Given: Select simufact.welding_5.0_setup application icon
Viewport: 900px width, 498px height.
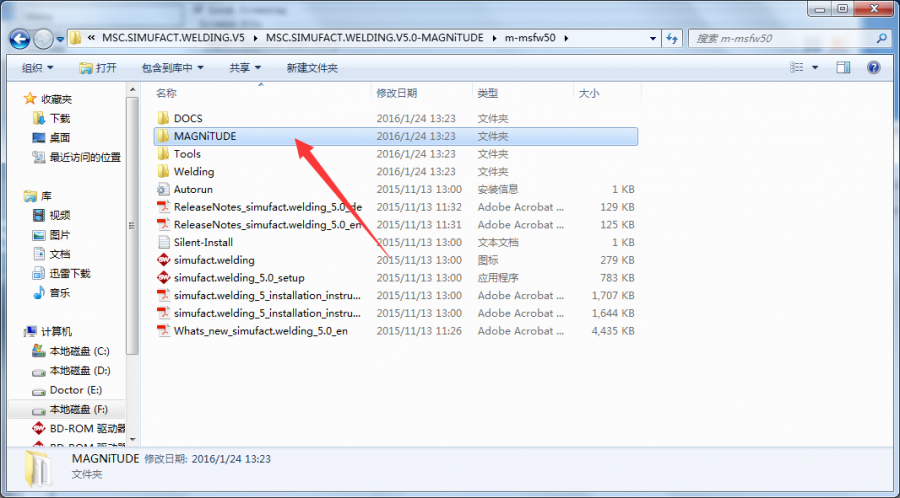Looking at the screenshot, I should point(164,278).
